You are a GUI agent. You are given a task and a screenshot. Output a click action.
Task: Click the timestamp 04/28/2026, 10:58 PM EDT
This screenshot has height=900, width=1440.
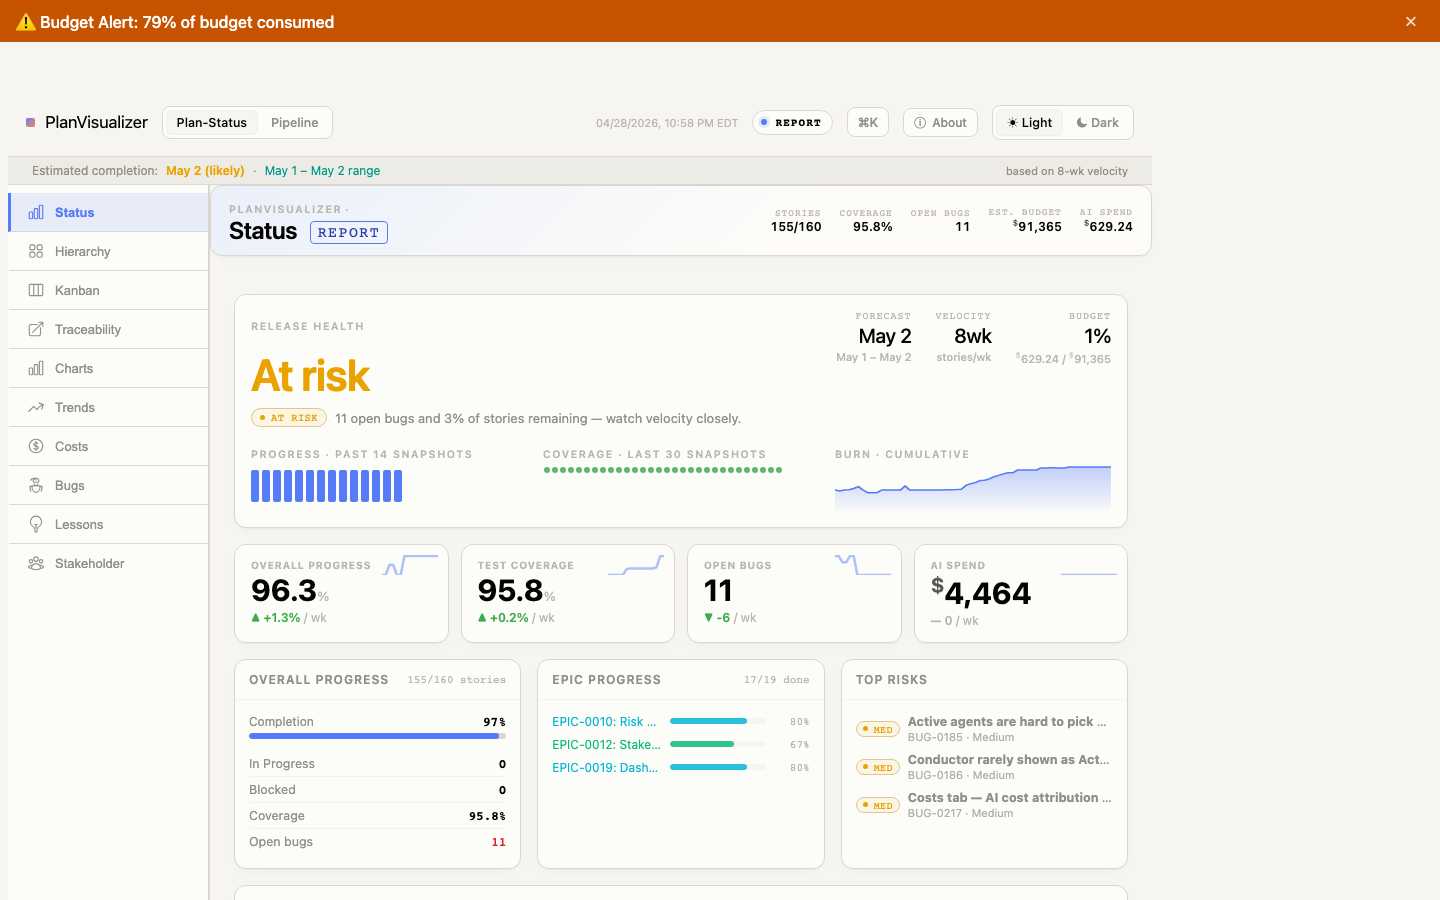(667, 123)
